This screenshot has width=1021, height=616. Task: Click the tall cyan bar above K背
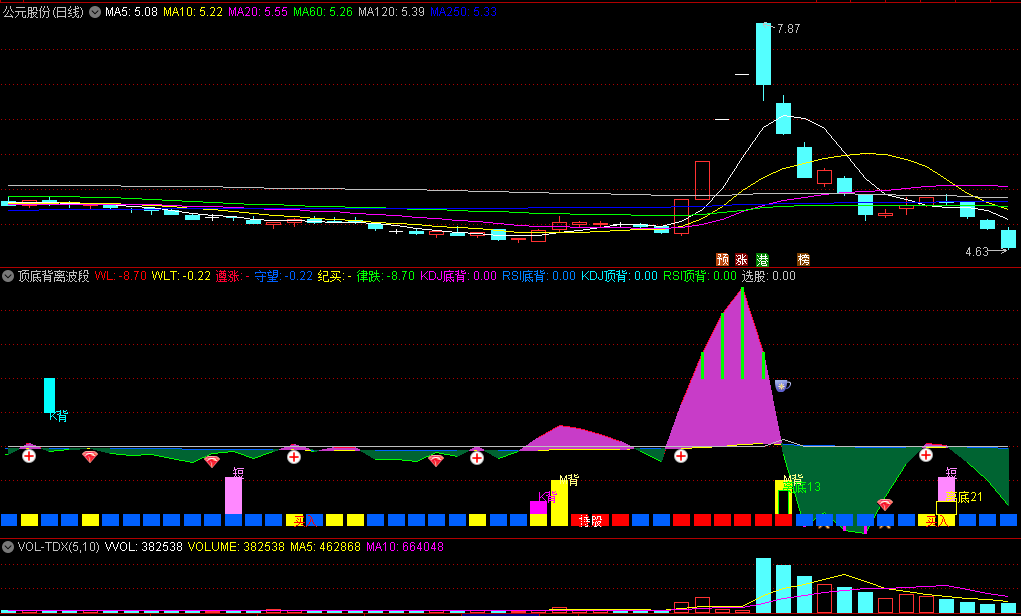(x=49, y=395)
